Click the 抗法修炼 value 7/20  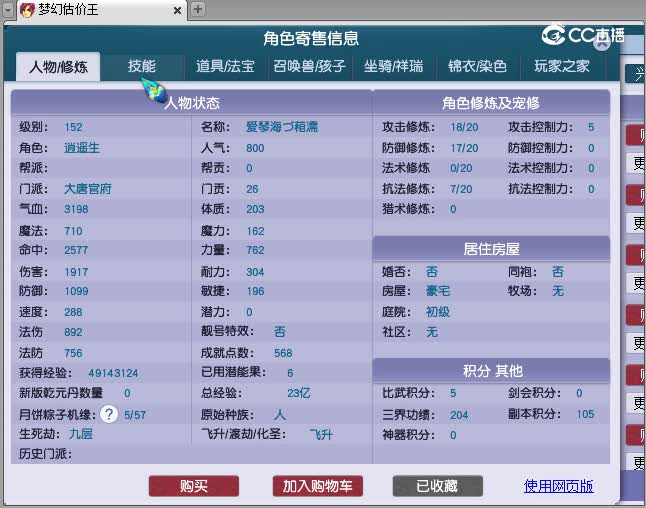tap(461, 189)
